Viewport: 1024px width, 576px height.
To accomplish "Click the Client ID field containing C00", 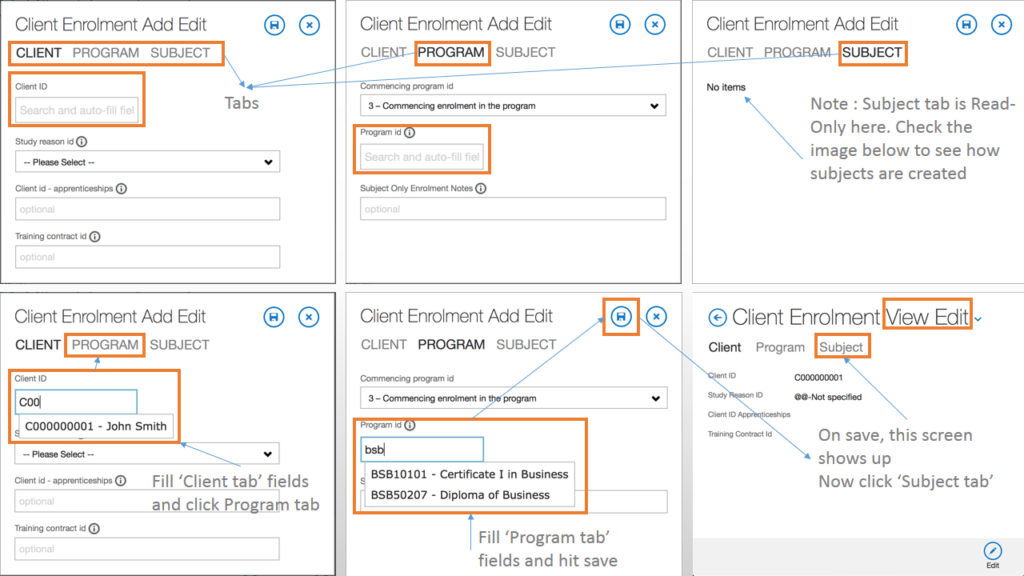I will pos(76,402).
